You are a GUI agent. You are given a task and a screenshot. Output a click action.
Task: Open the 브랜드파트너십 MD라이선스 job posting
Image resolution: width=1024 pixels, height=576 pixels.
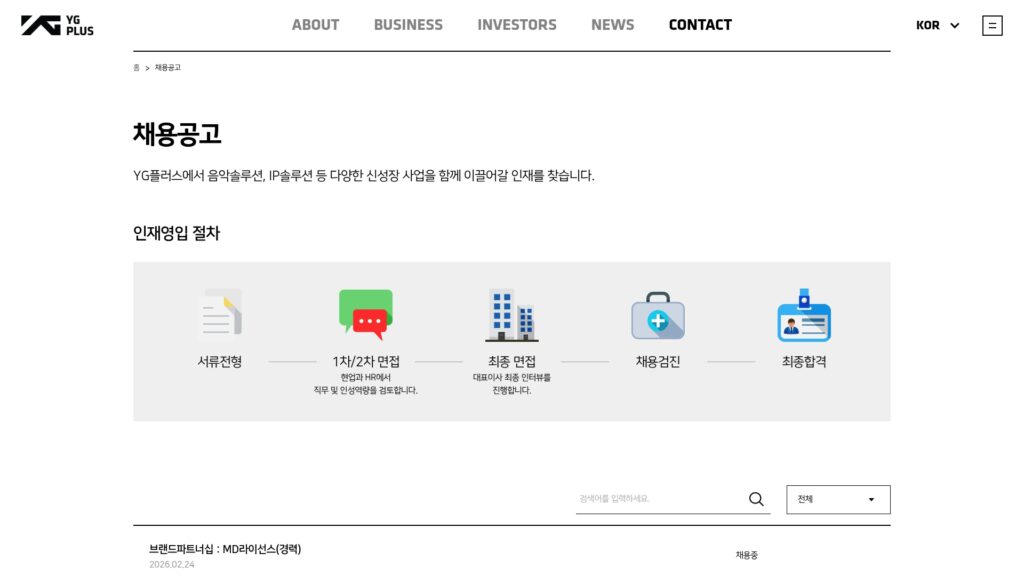point(223,549)
